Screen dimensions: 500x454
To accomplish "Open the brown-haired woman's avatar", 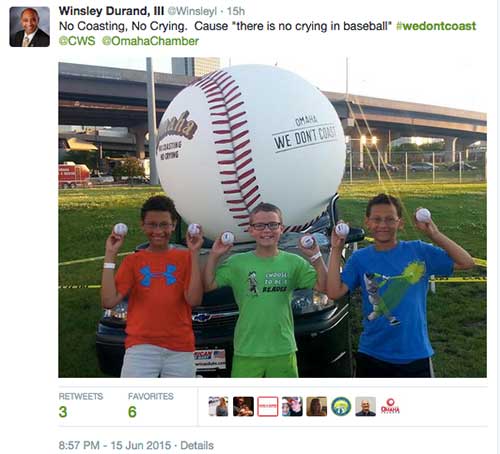I will [x=317, y=406].
